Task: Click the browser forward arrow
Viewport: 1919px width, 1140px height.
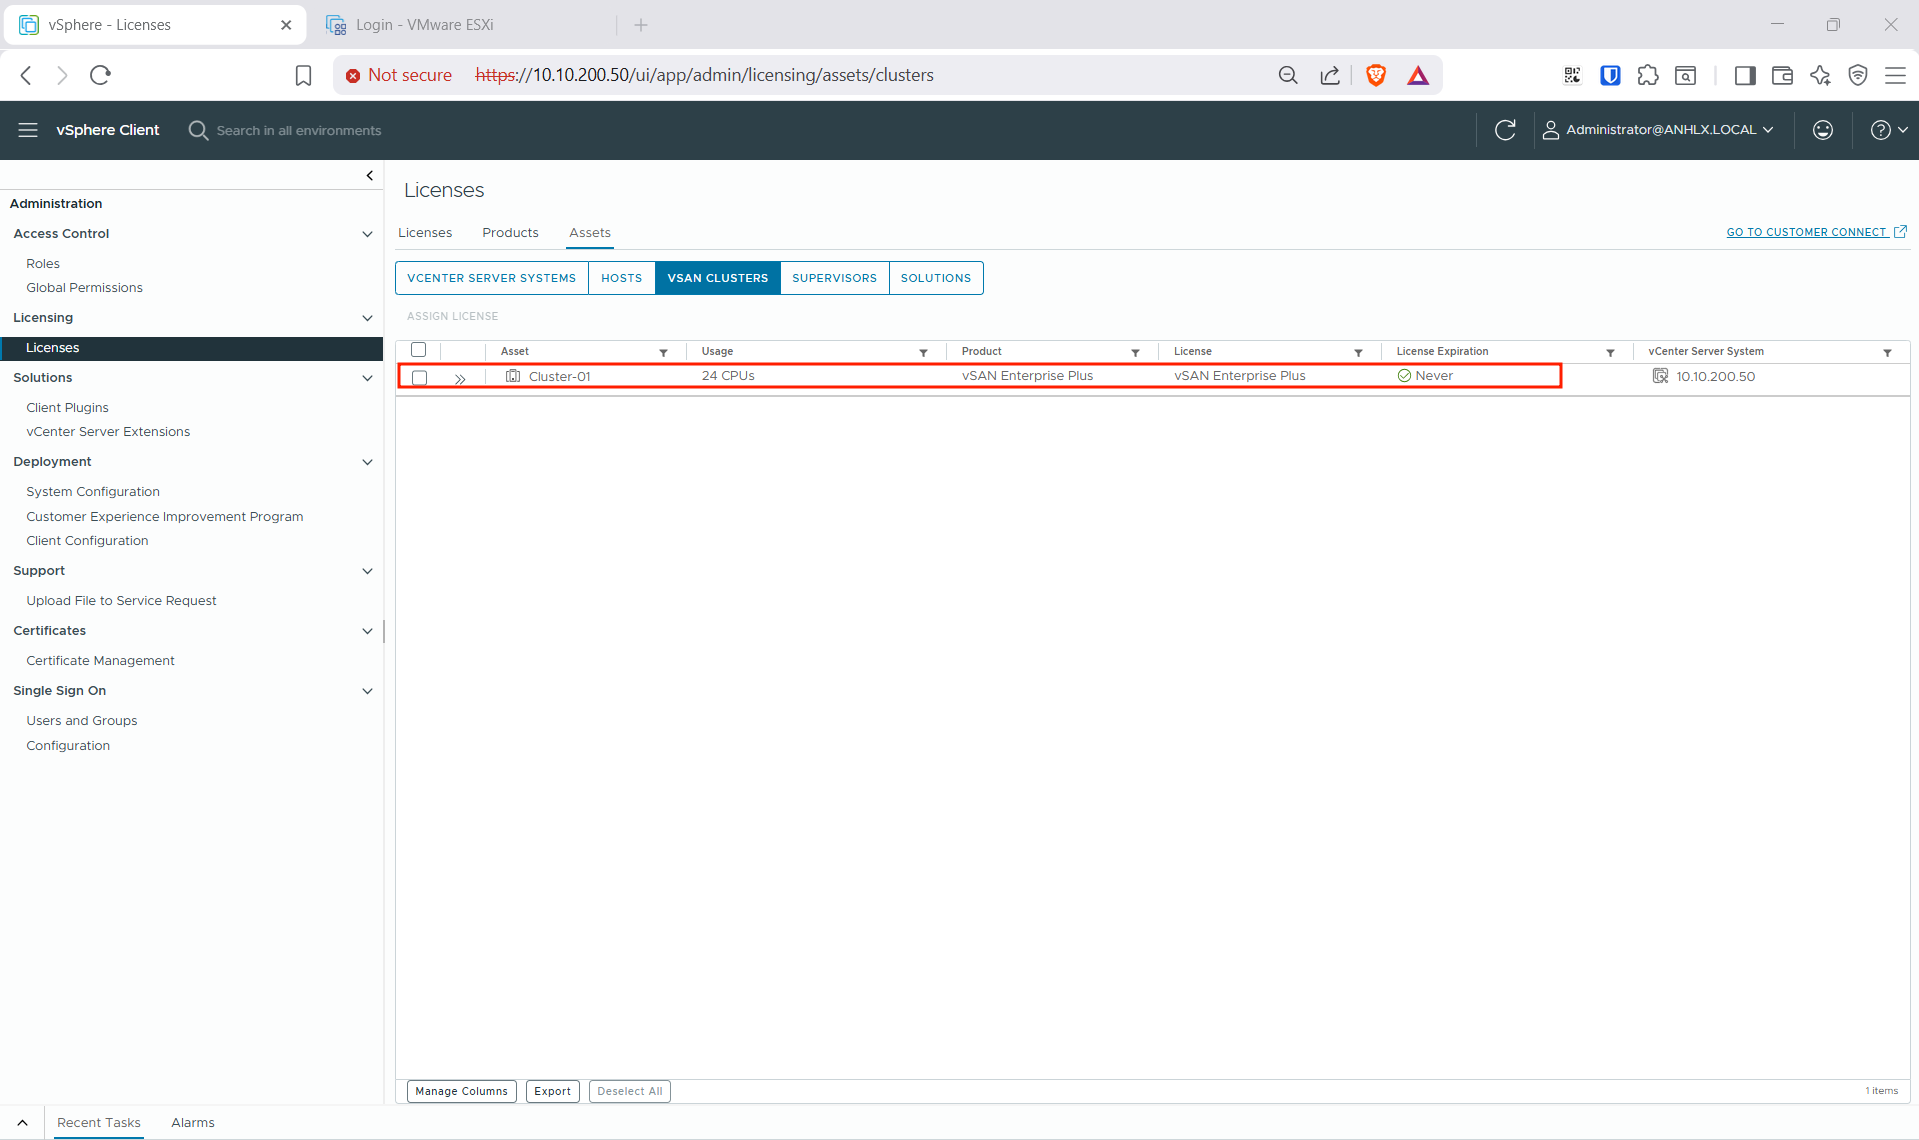Action: (62, 75)
